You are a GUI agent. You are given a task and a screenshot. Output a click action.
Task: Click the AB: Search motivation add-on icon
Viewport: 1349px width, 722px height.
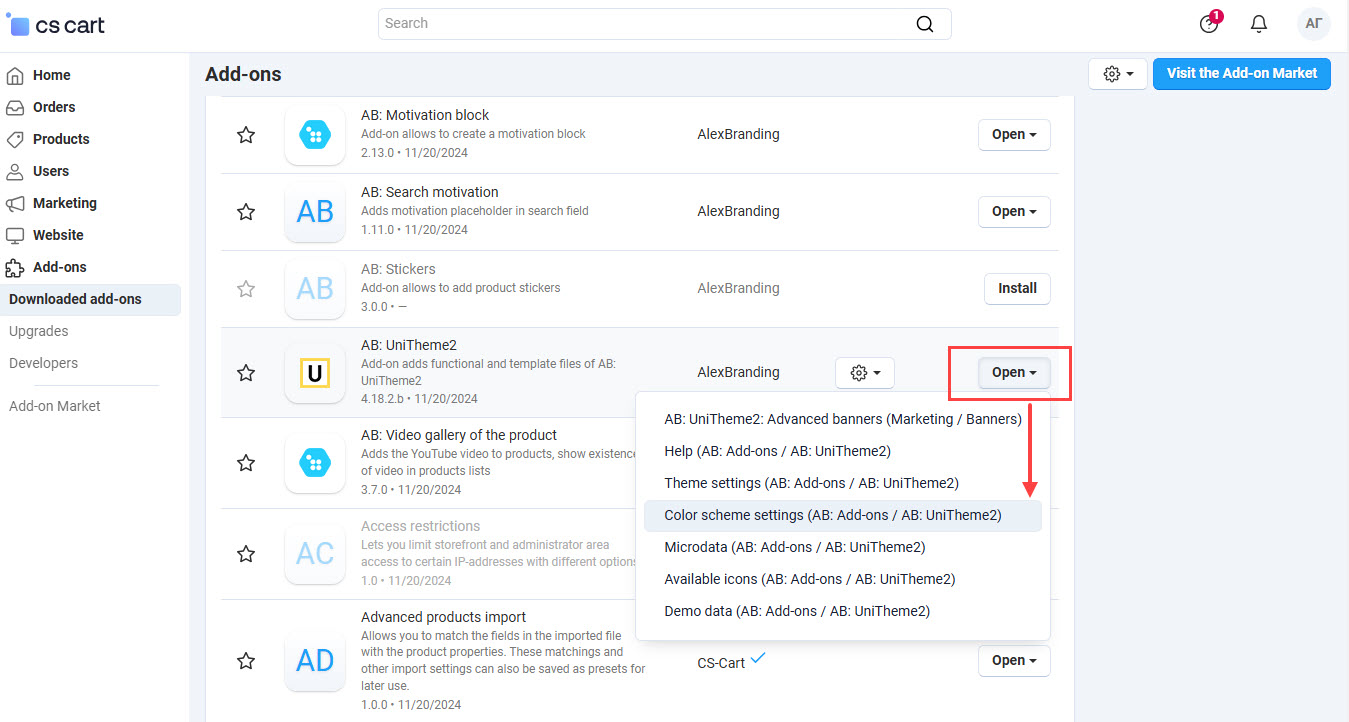pyautogui.click(x=315, y=212)
